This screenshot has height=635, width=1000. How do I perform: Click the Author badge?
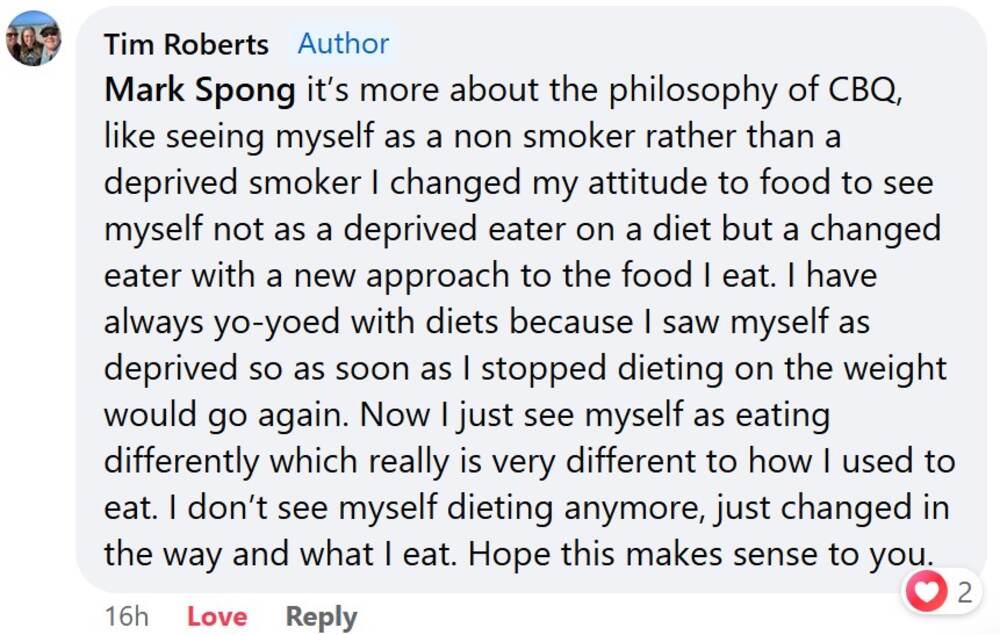343,44
